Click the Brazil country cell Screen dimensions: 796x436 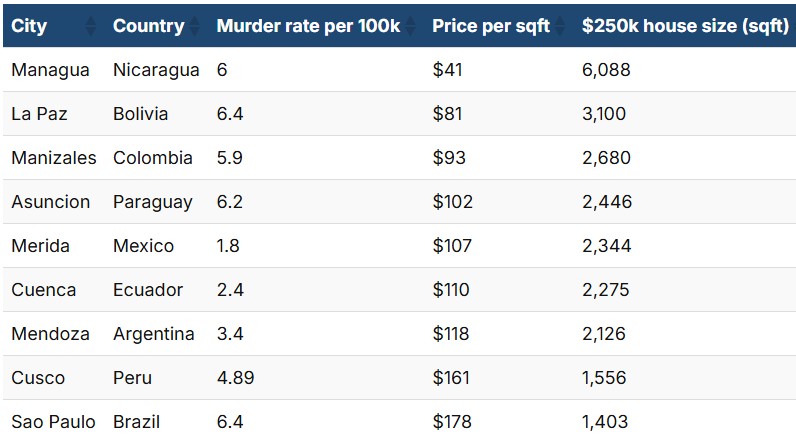pos(136,422)
